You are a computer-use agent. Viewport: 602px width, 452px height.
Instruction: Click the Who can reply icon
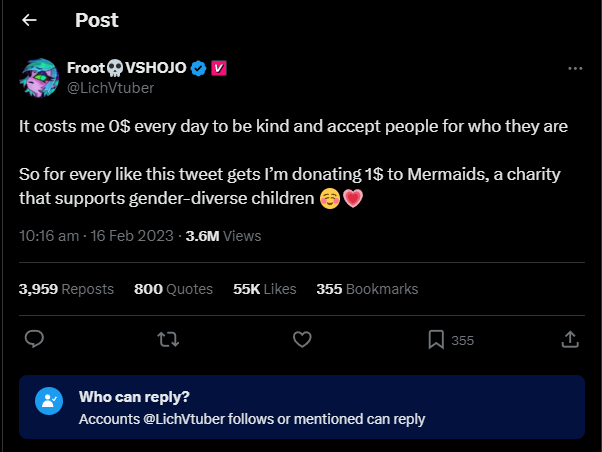48,401
